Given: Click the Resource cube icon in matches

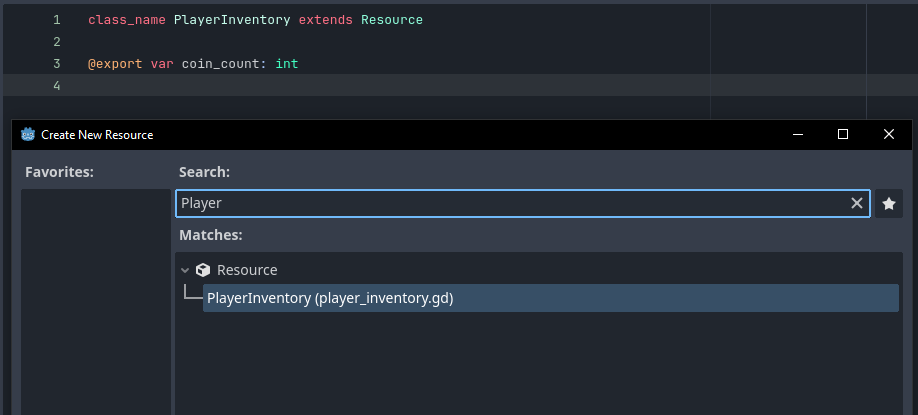Looking at the screenshot, I should click(203, 270).
